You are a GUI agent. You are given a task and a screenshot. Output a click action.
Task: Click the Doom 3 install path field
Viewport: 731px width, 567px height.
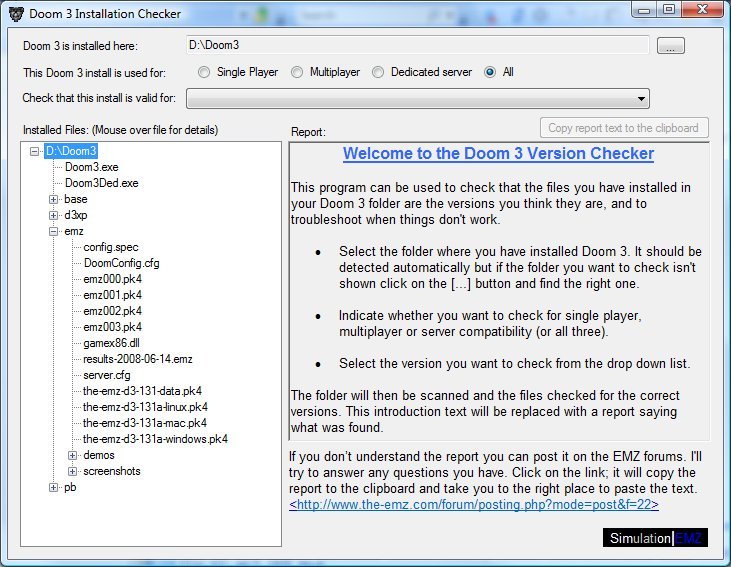click(x=416, y=45)
